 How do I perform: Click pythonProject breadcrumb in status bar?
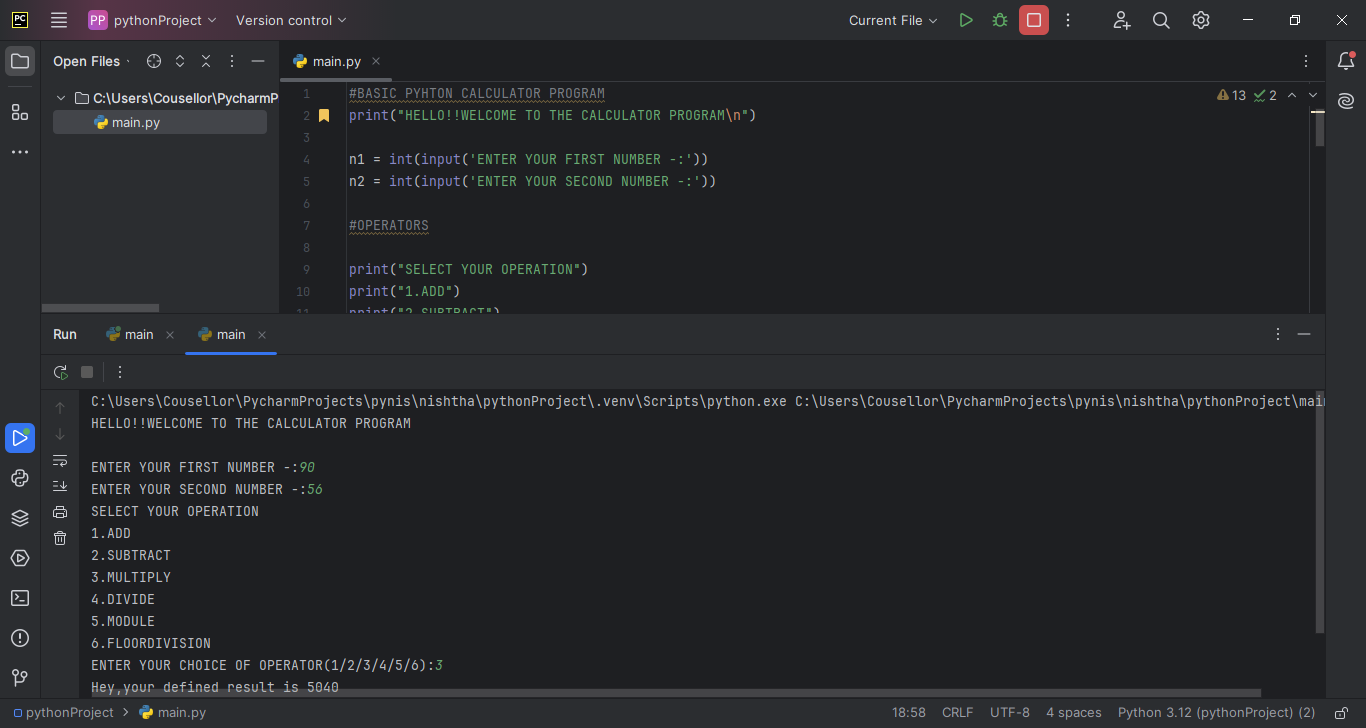coord(64,713)
